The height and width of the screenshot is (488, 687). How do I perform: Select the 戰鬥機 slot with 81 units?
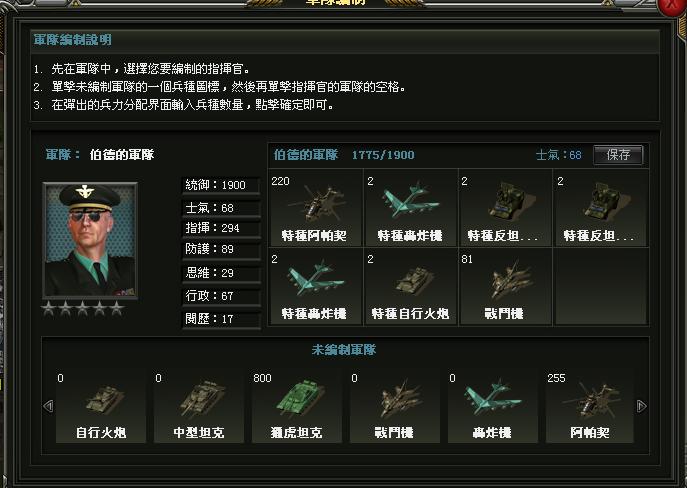(x=505, y=286)
